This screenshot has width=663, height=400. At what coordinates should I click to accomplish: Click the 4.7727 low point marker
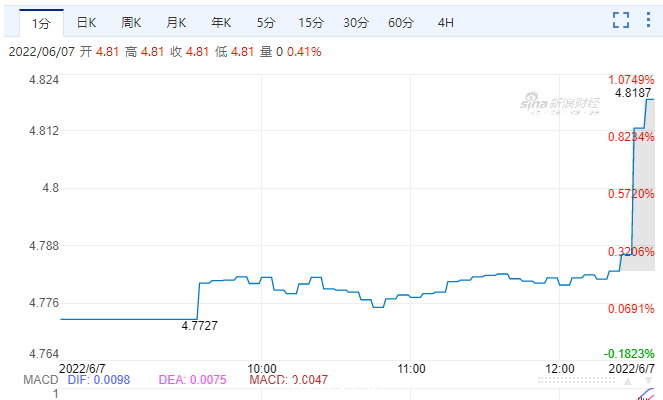(199, 326)
